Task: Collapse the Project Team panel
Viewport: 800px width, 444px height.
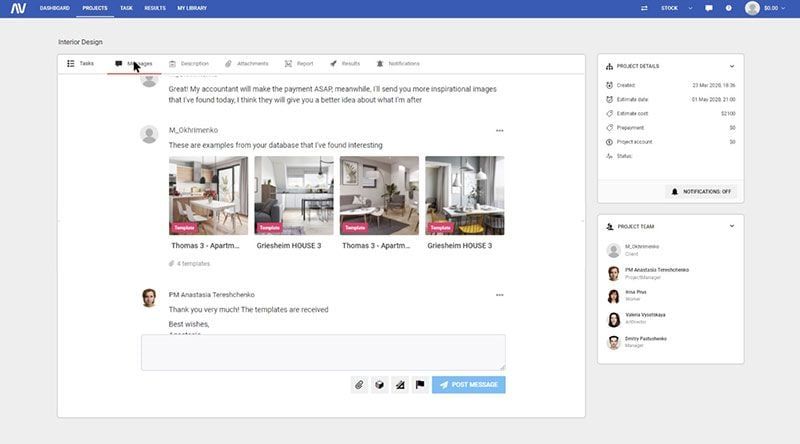Action: [731, 226]
